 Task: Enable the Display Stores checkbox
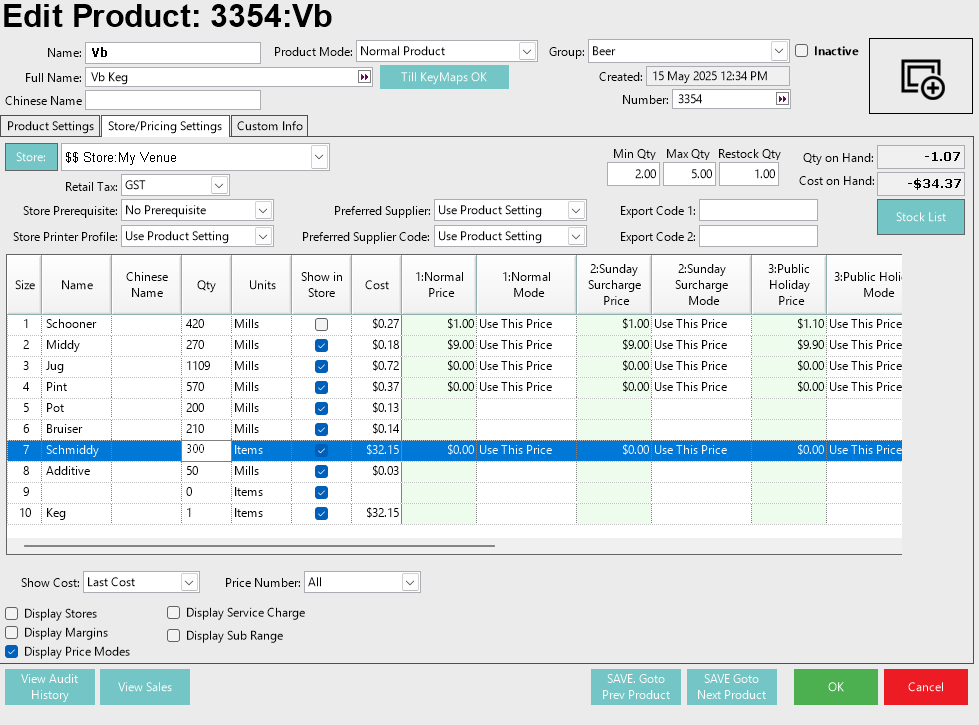tap(12, 614)
